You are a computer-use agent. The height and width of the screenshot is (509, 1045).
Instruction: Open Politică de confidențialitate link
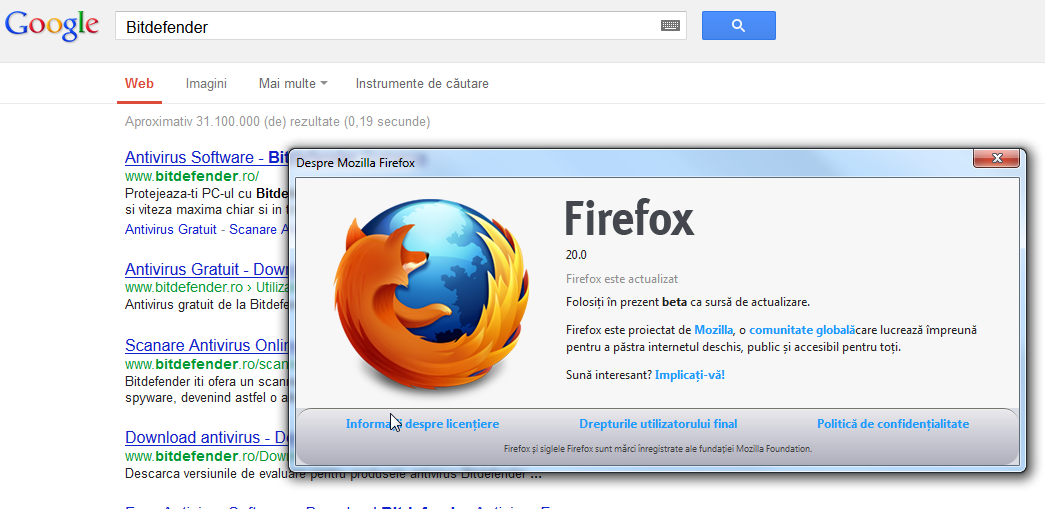click(893, 424)
